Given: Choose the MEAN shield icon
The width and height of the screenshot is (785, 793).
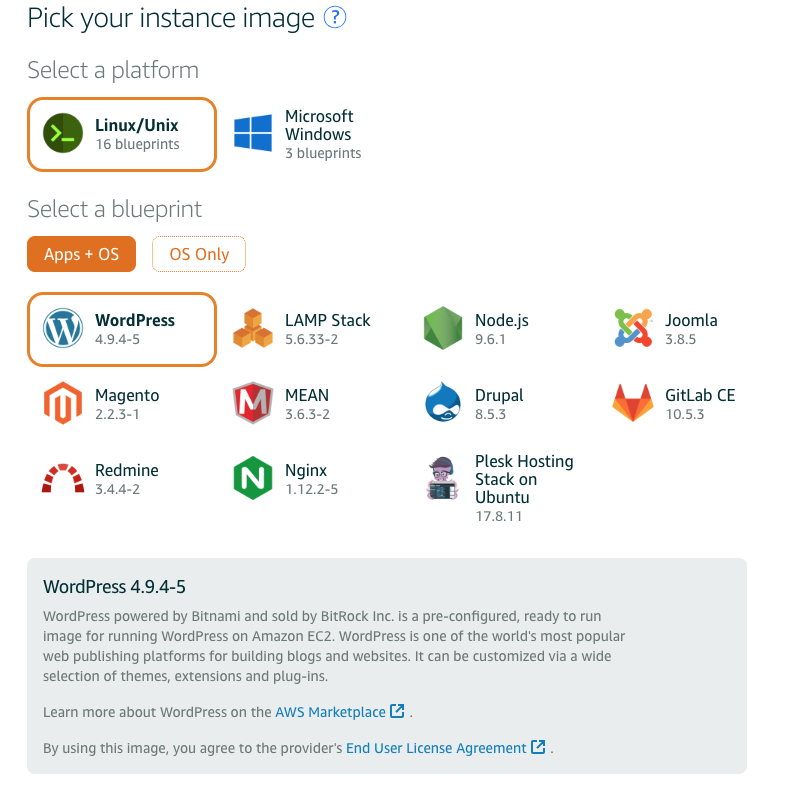Looking at the screenshot, I should coord(253,404).
